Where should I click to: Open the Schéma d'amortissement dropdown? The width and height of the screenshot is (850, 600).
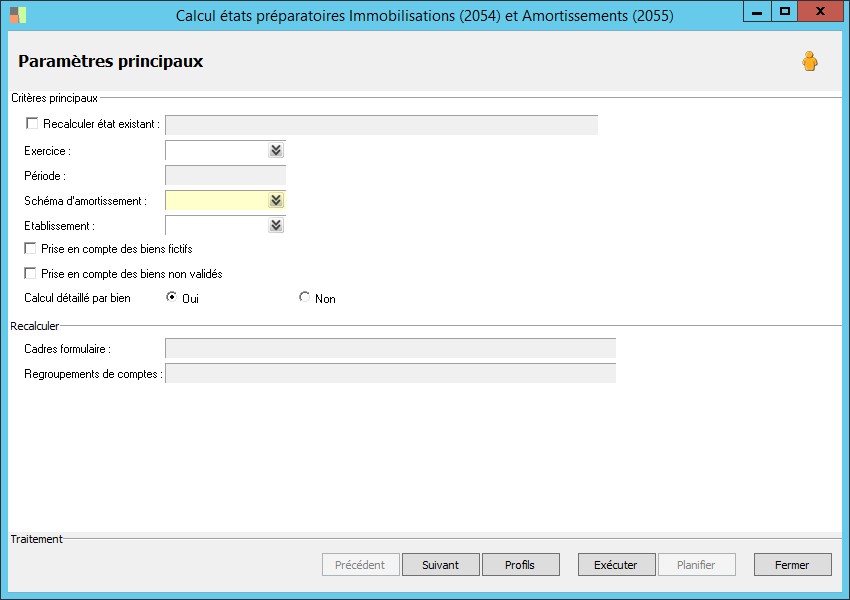coord(276,201)
